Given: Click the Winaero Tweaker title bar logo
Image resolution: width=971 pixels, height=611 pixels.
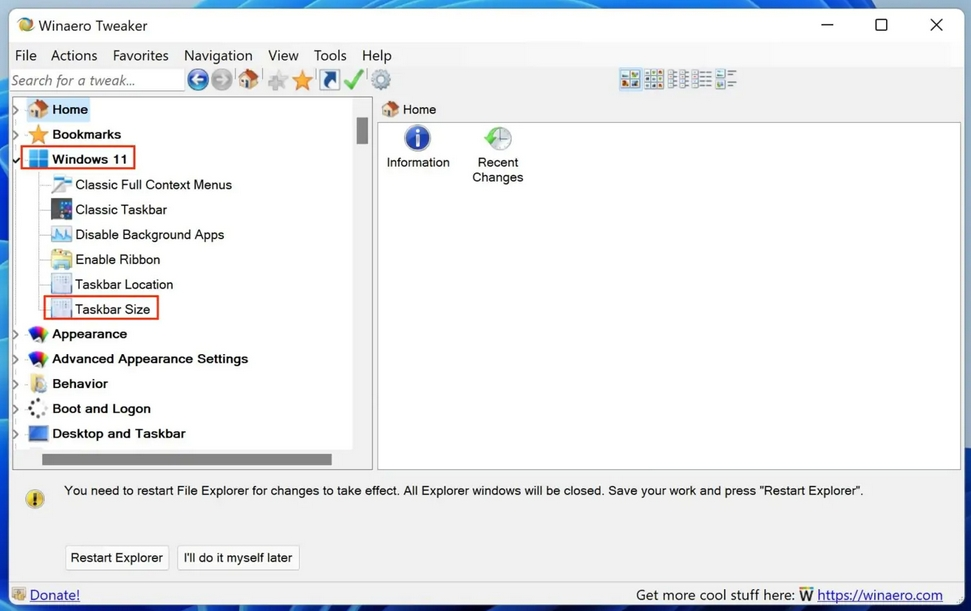Looking at the screenshot, I should [x=25, y=25].
